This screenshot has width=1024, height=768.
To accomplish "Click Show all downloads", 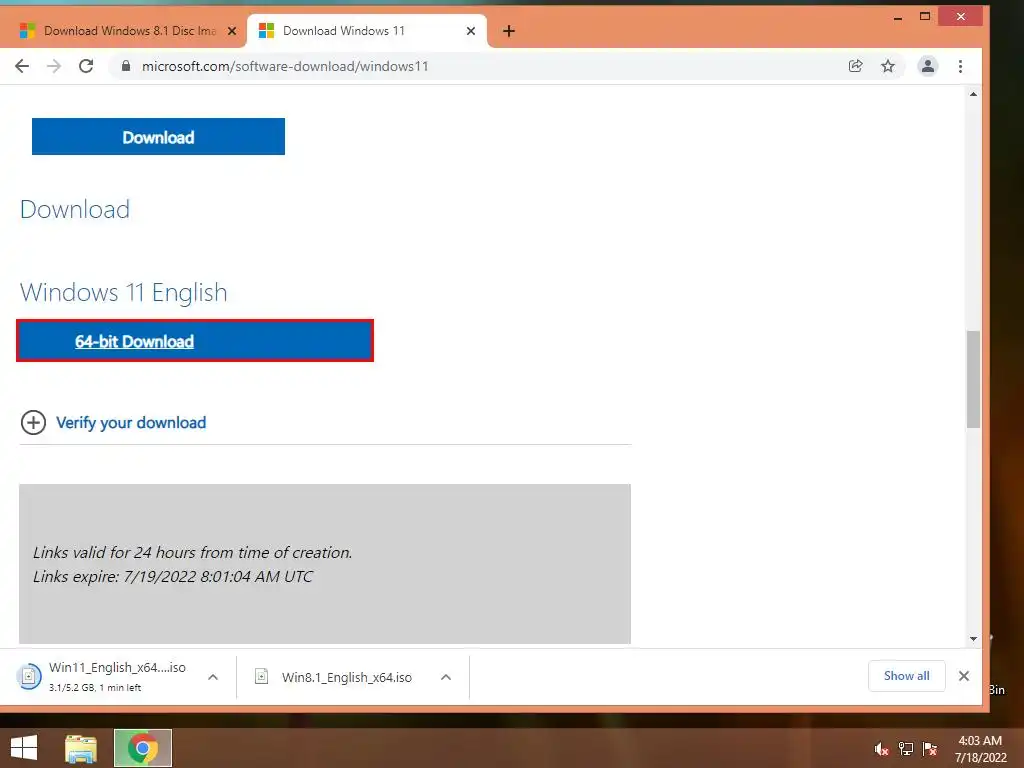I will tap(906, 676).
